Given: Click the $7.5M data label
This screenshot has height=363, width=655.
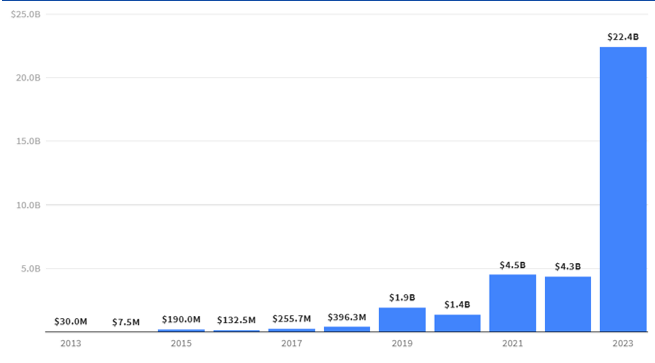Looking at the screenshot, I should click(x=126, y=322).
